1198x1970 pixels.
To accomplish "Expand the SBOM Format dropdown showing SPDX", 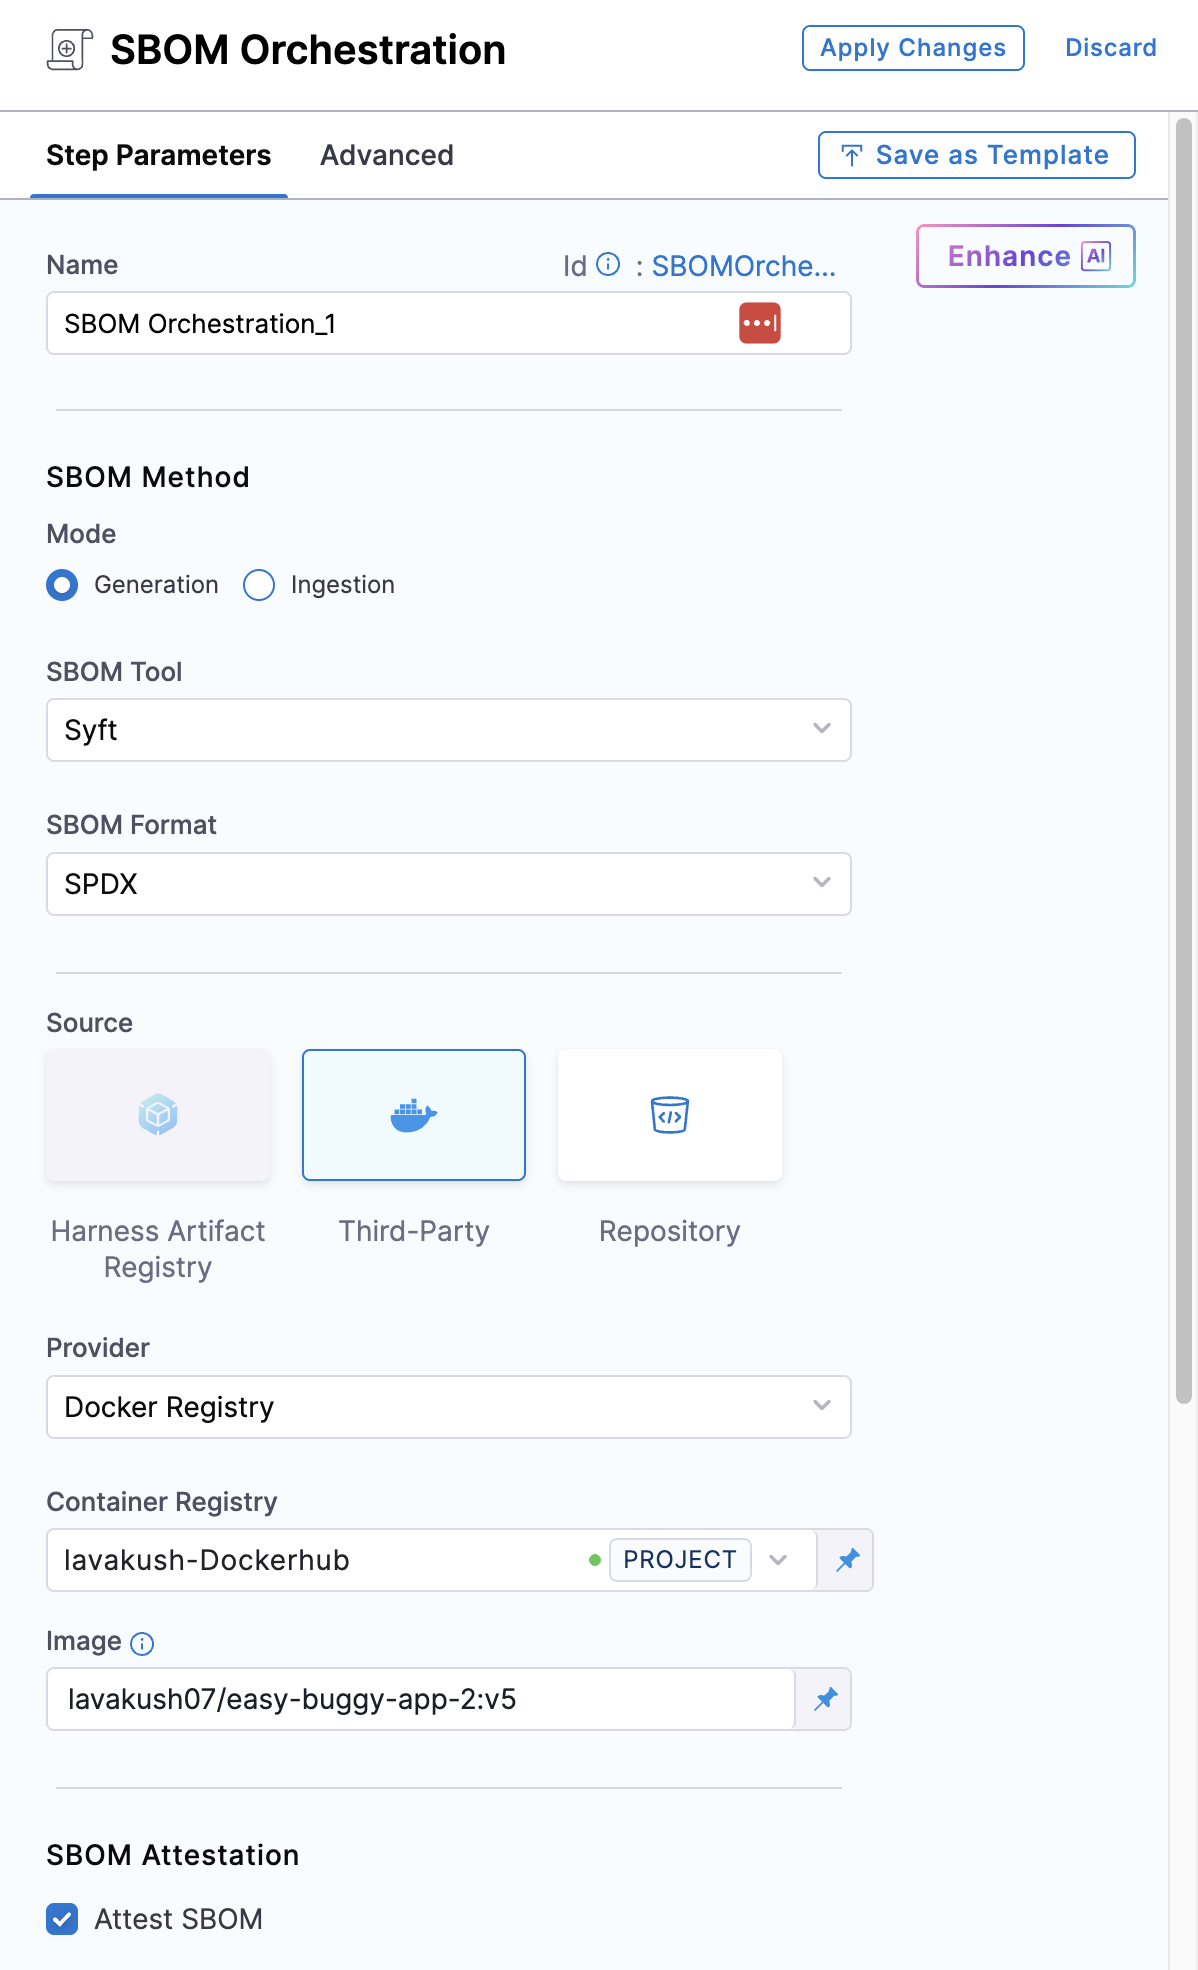I will click(448, 884).
